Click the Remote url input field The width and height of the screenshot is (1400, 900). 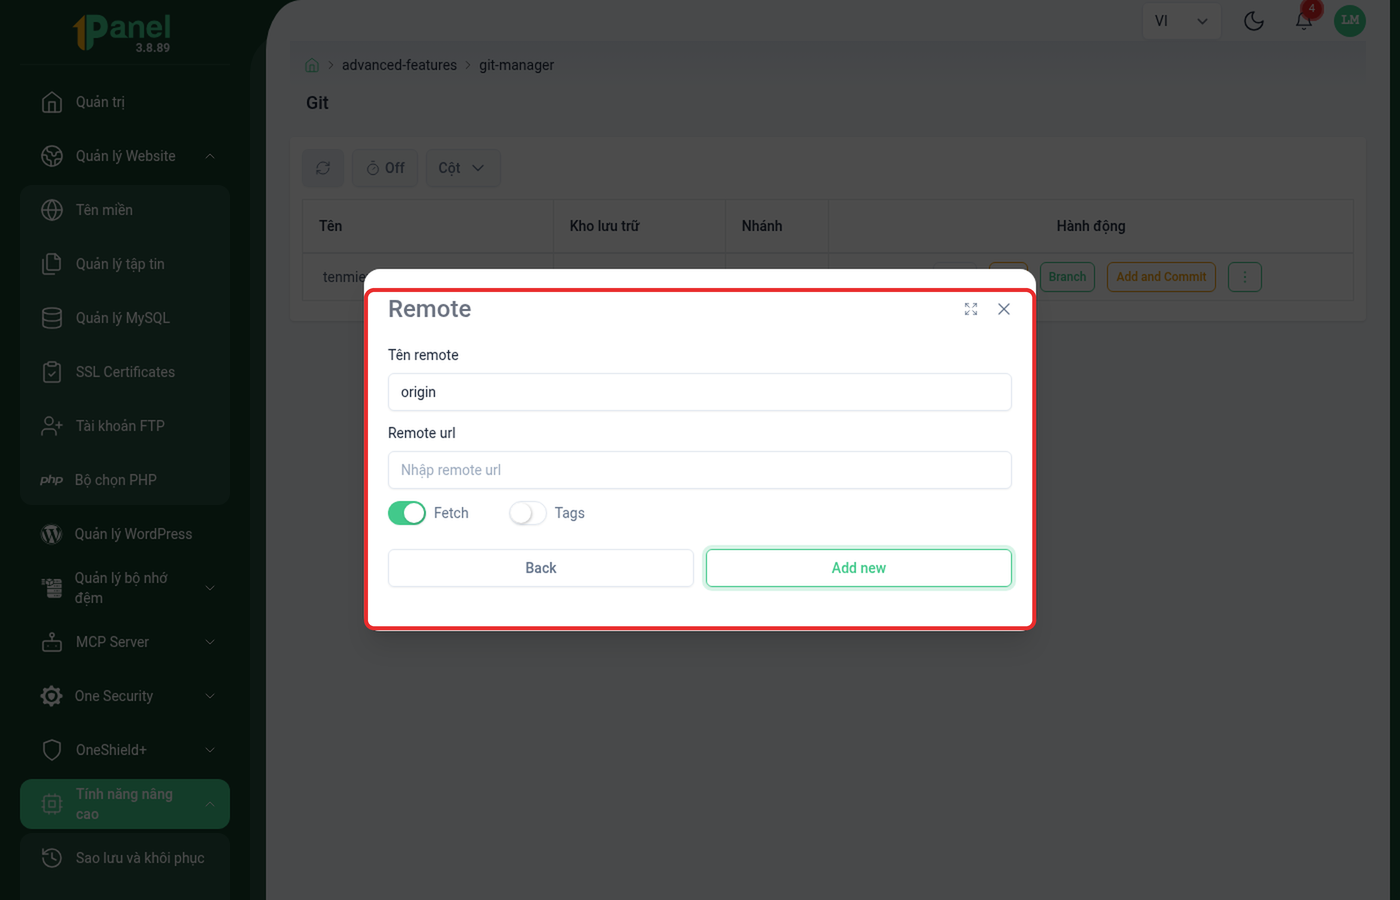(700, 470)
